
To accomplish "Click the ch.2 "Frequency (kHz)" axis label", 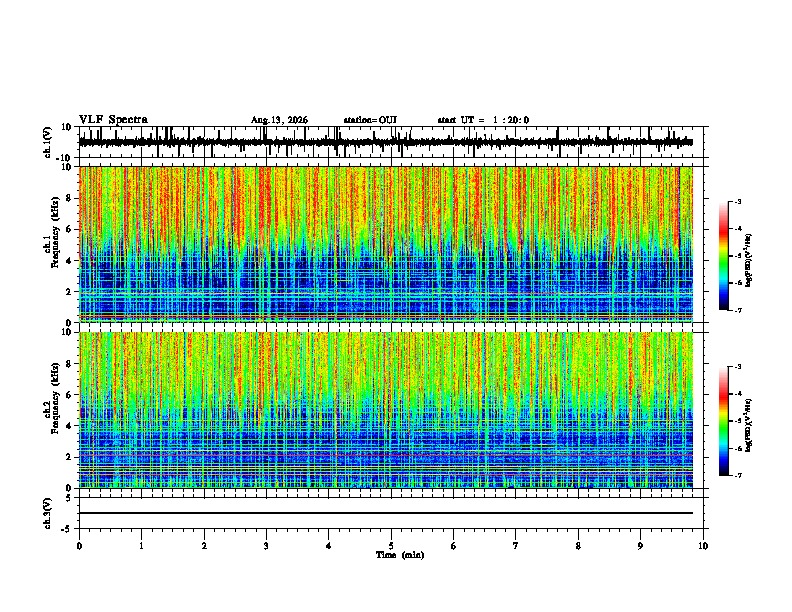I will 55,398.
